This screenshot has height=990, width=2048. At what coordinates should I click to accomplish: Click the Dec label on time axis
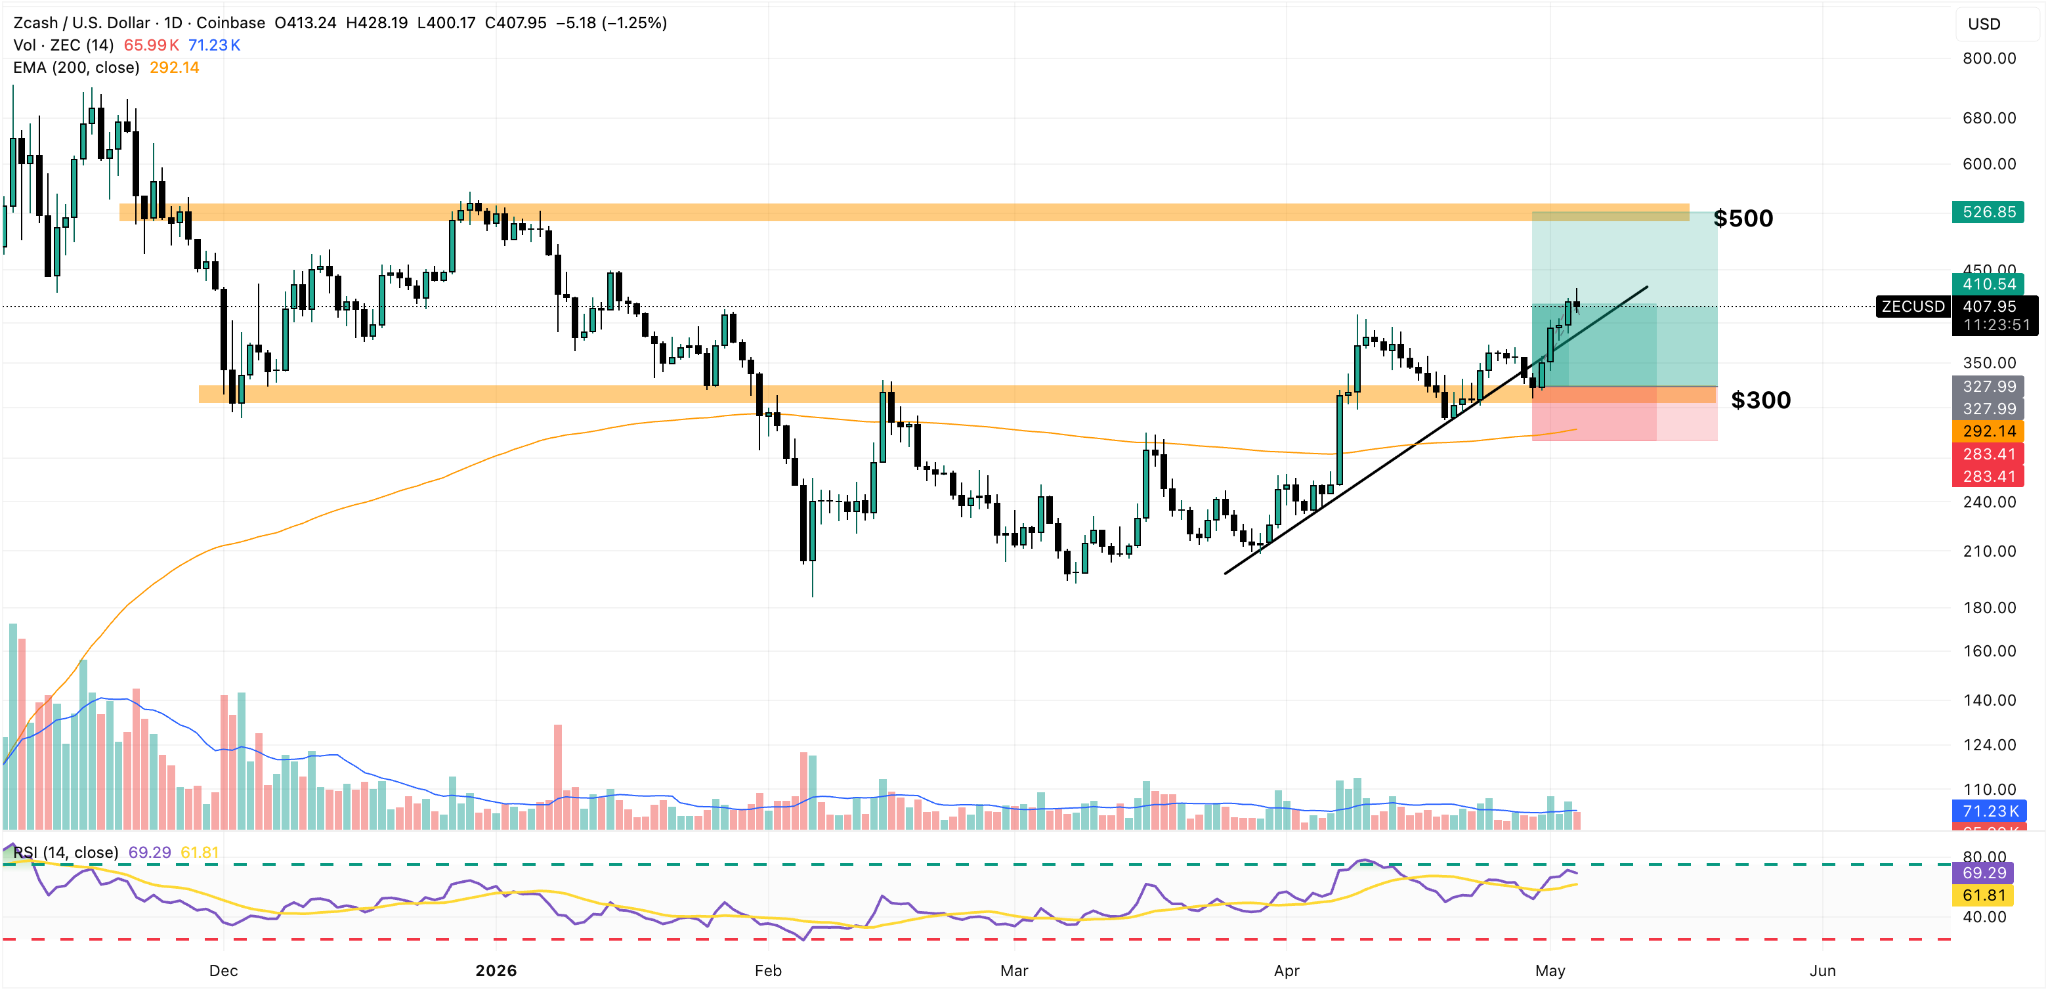coord(223,970)
